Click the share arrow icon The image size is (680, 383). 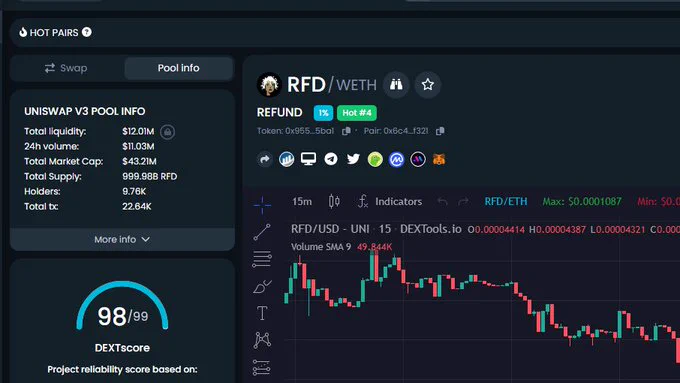pos(265,160)
